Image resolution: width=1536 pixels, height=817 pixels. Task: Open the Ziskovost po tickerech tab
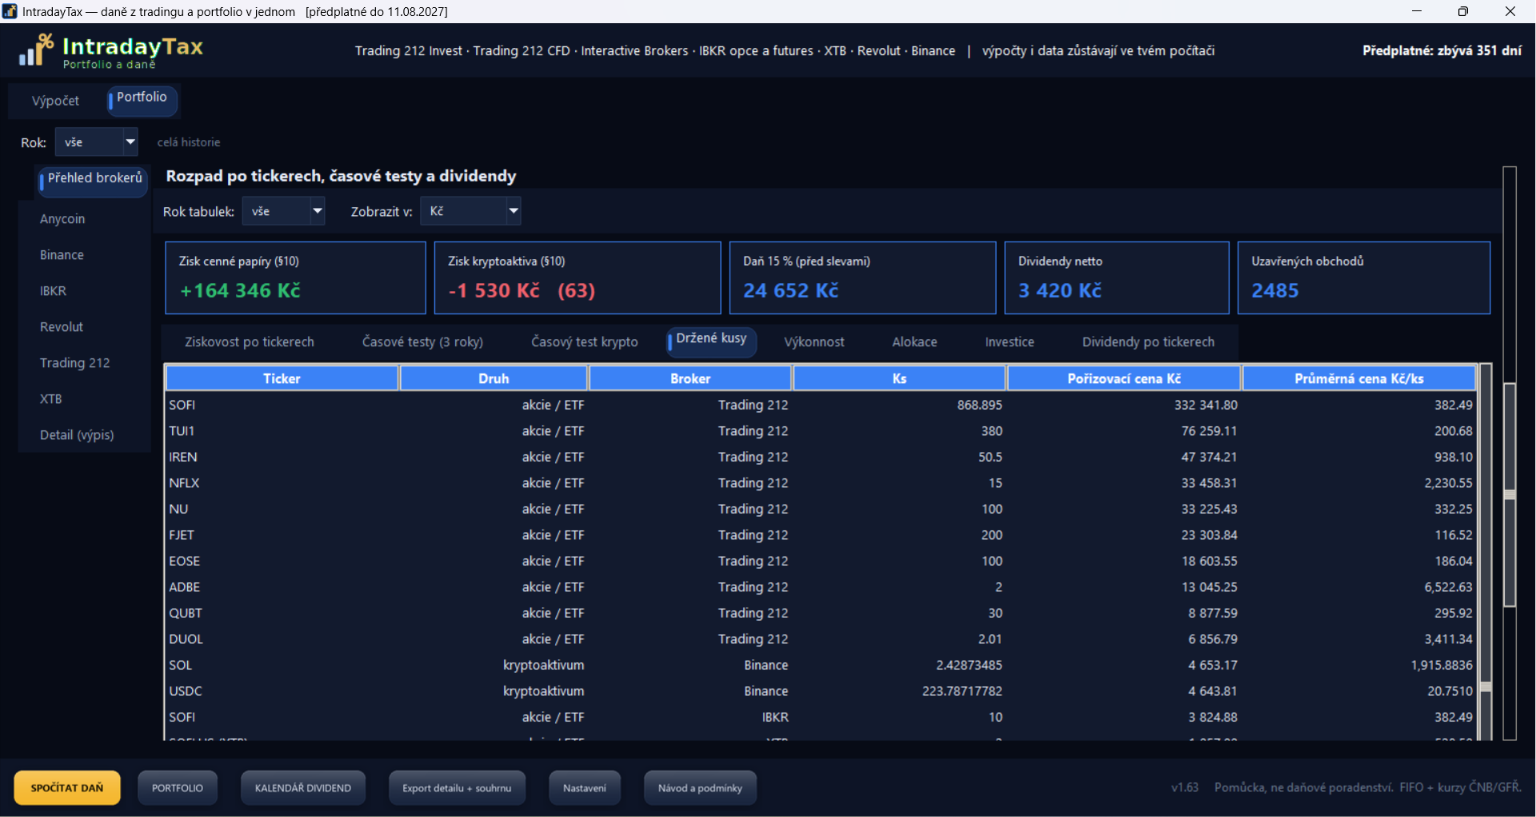249,342
